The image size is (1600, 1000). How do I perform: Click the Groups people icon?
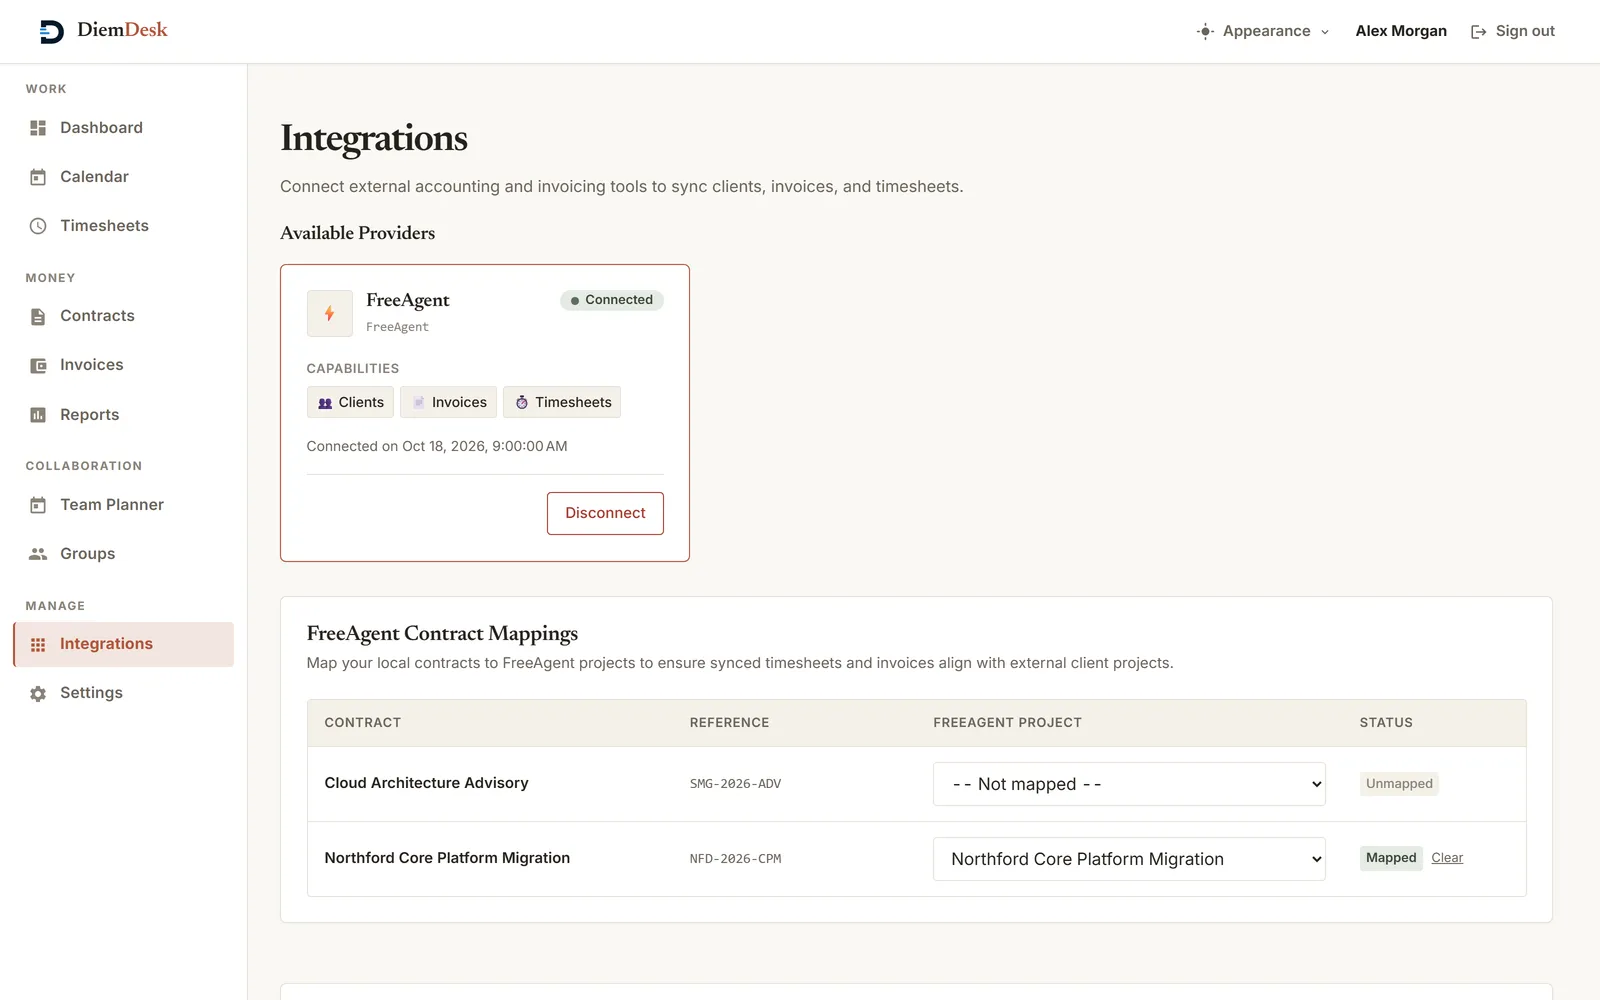tap(38, 554)
